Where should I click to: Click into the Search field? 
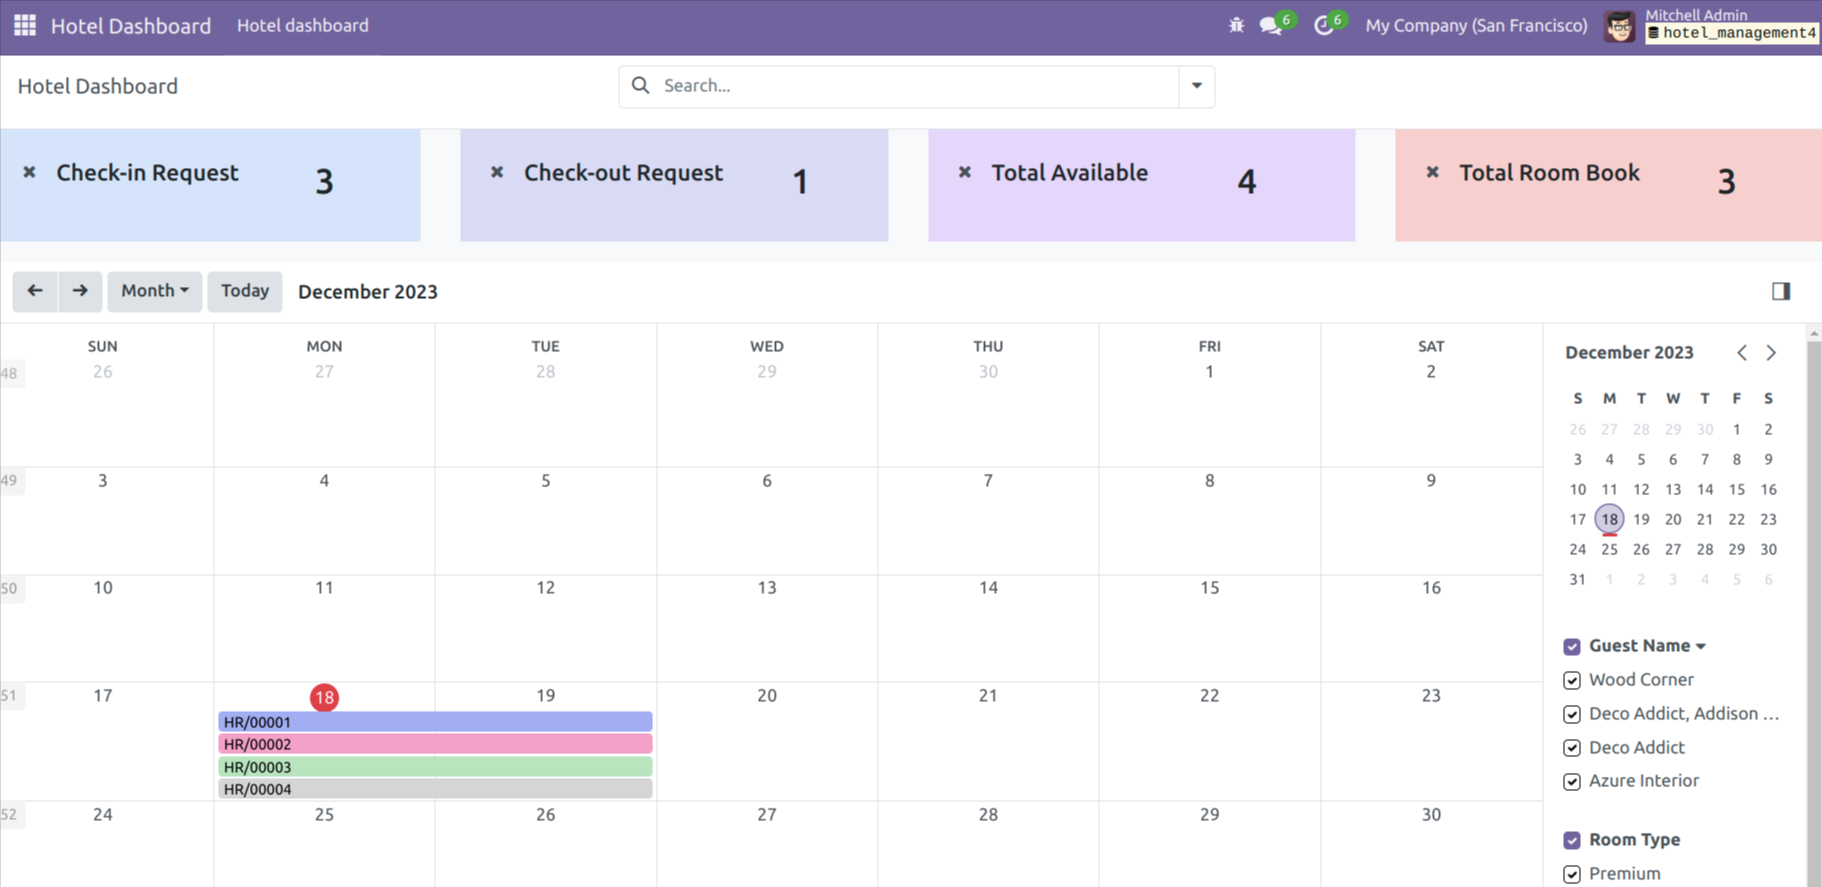tap(915, 86)
